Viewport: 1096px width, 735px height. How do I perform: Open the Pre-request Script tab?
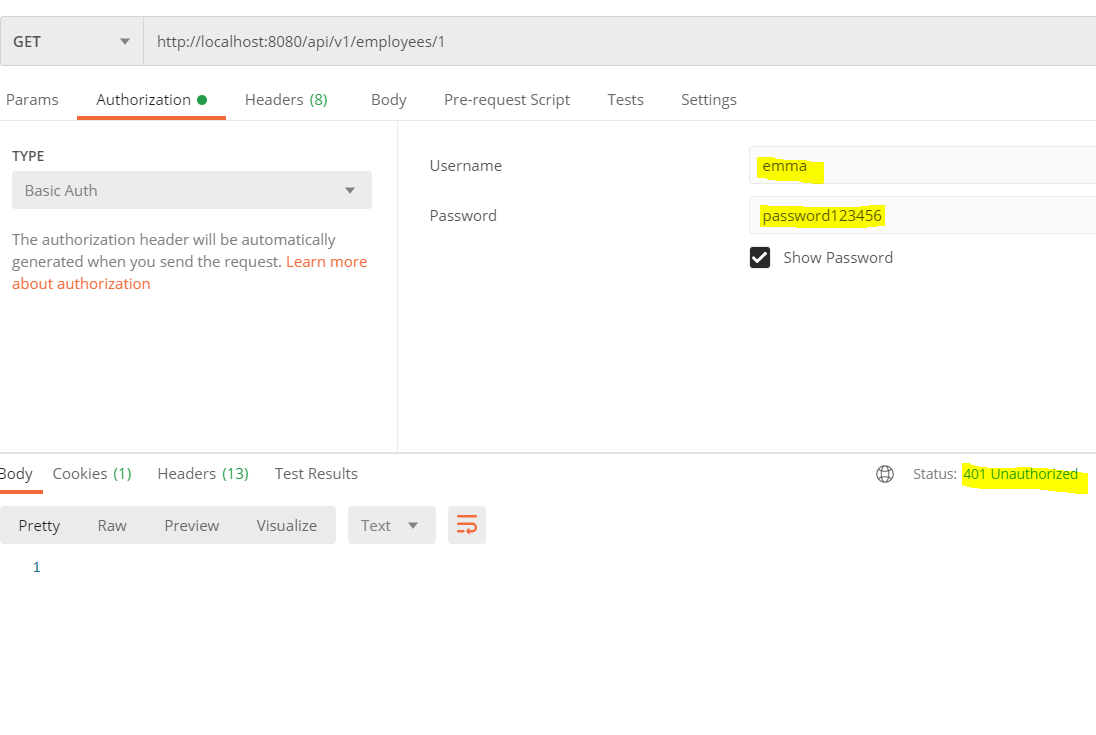[507, 100]
